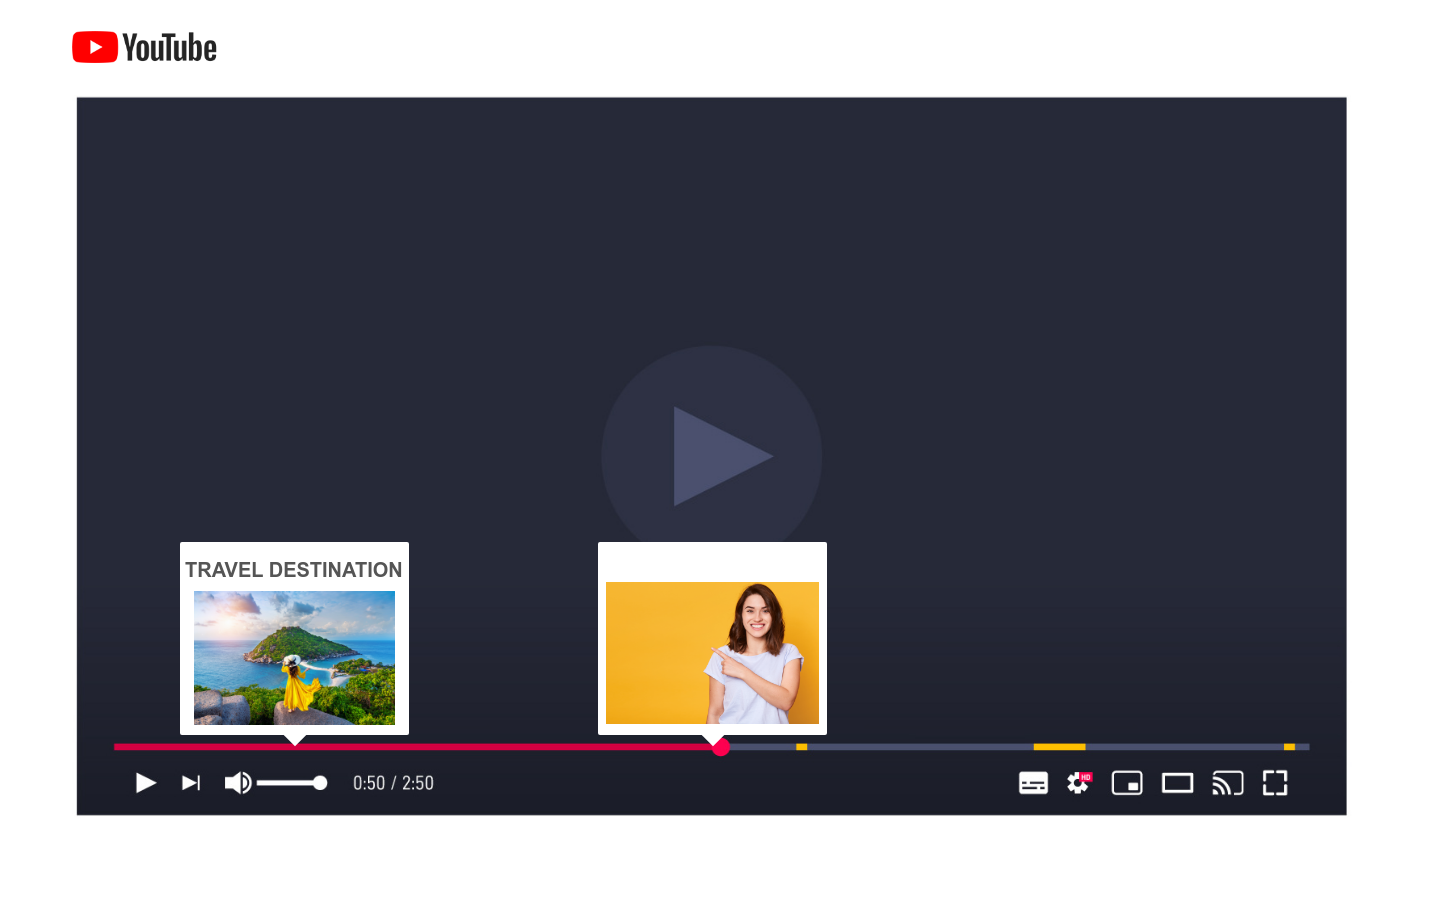Click the YouTube logo
This screenshot has width=1440, height=900.
pyautogui.click(x=144, y=47)
